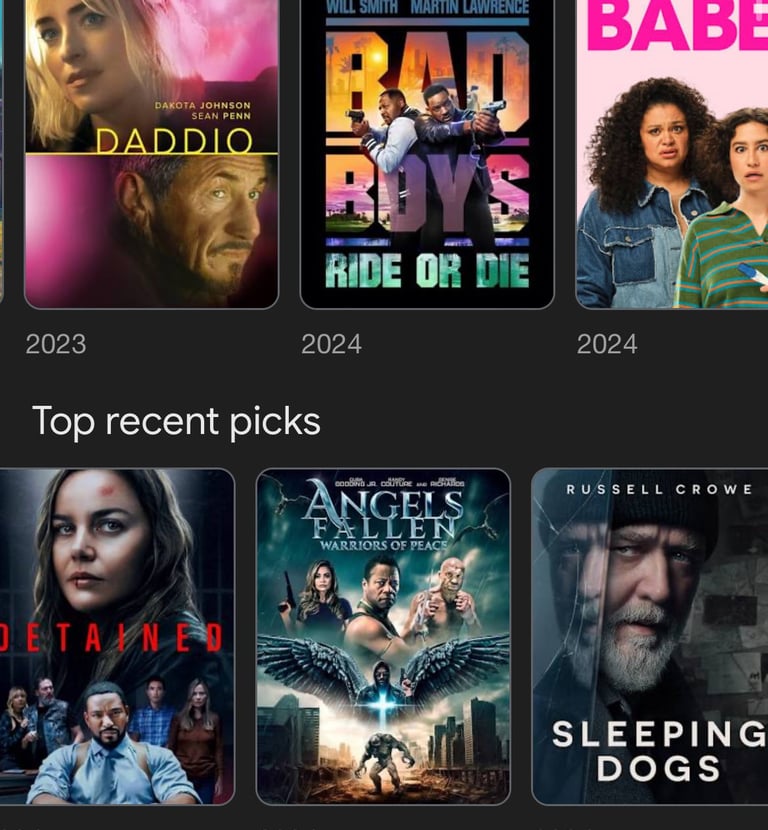Image resolution: width=768 pixels, height=830 pixels.
Task: Click the red DETAINED title lettering
Action: [111, 637]
